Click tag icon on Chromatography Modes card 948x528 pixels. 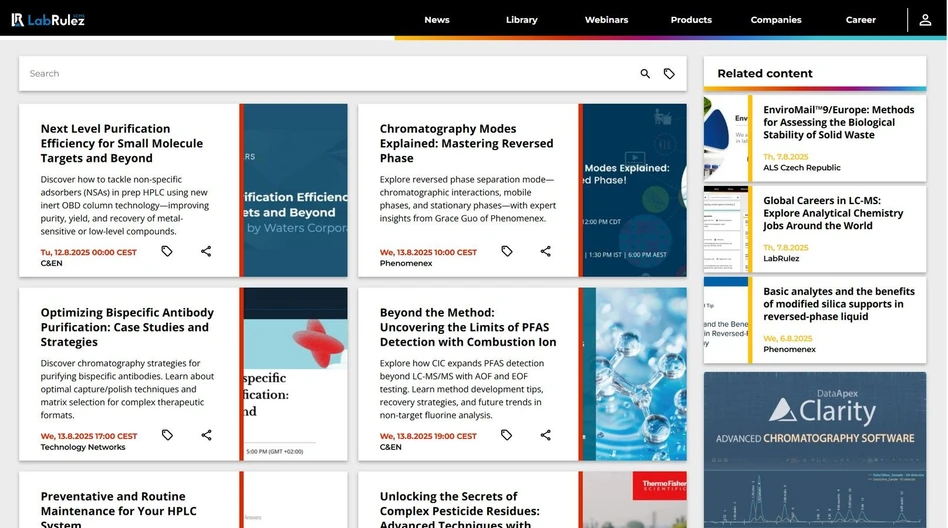(x=506, y=251)
